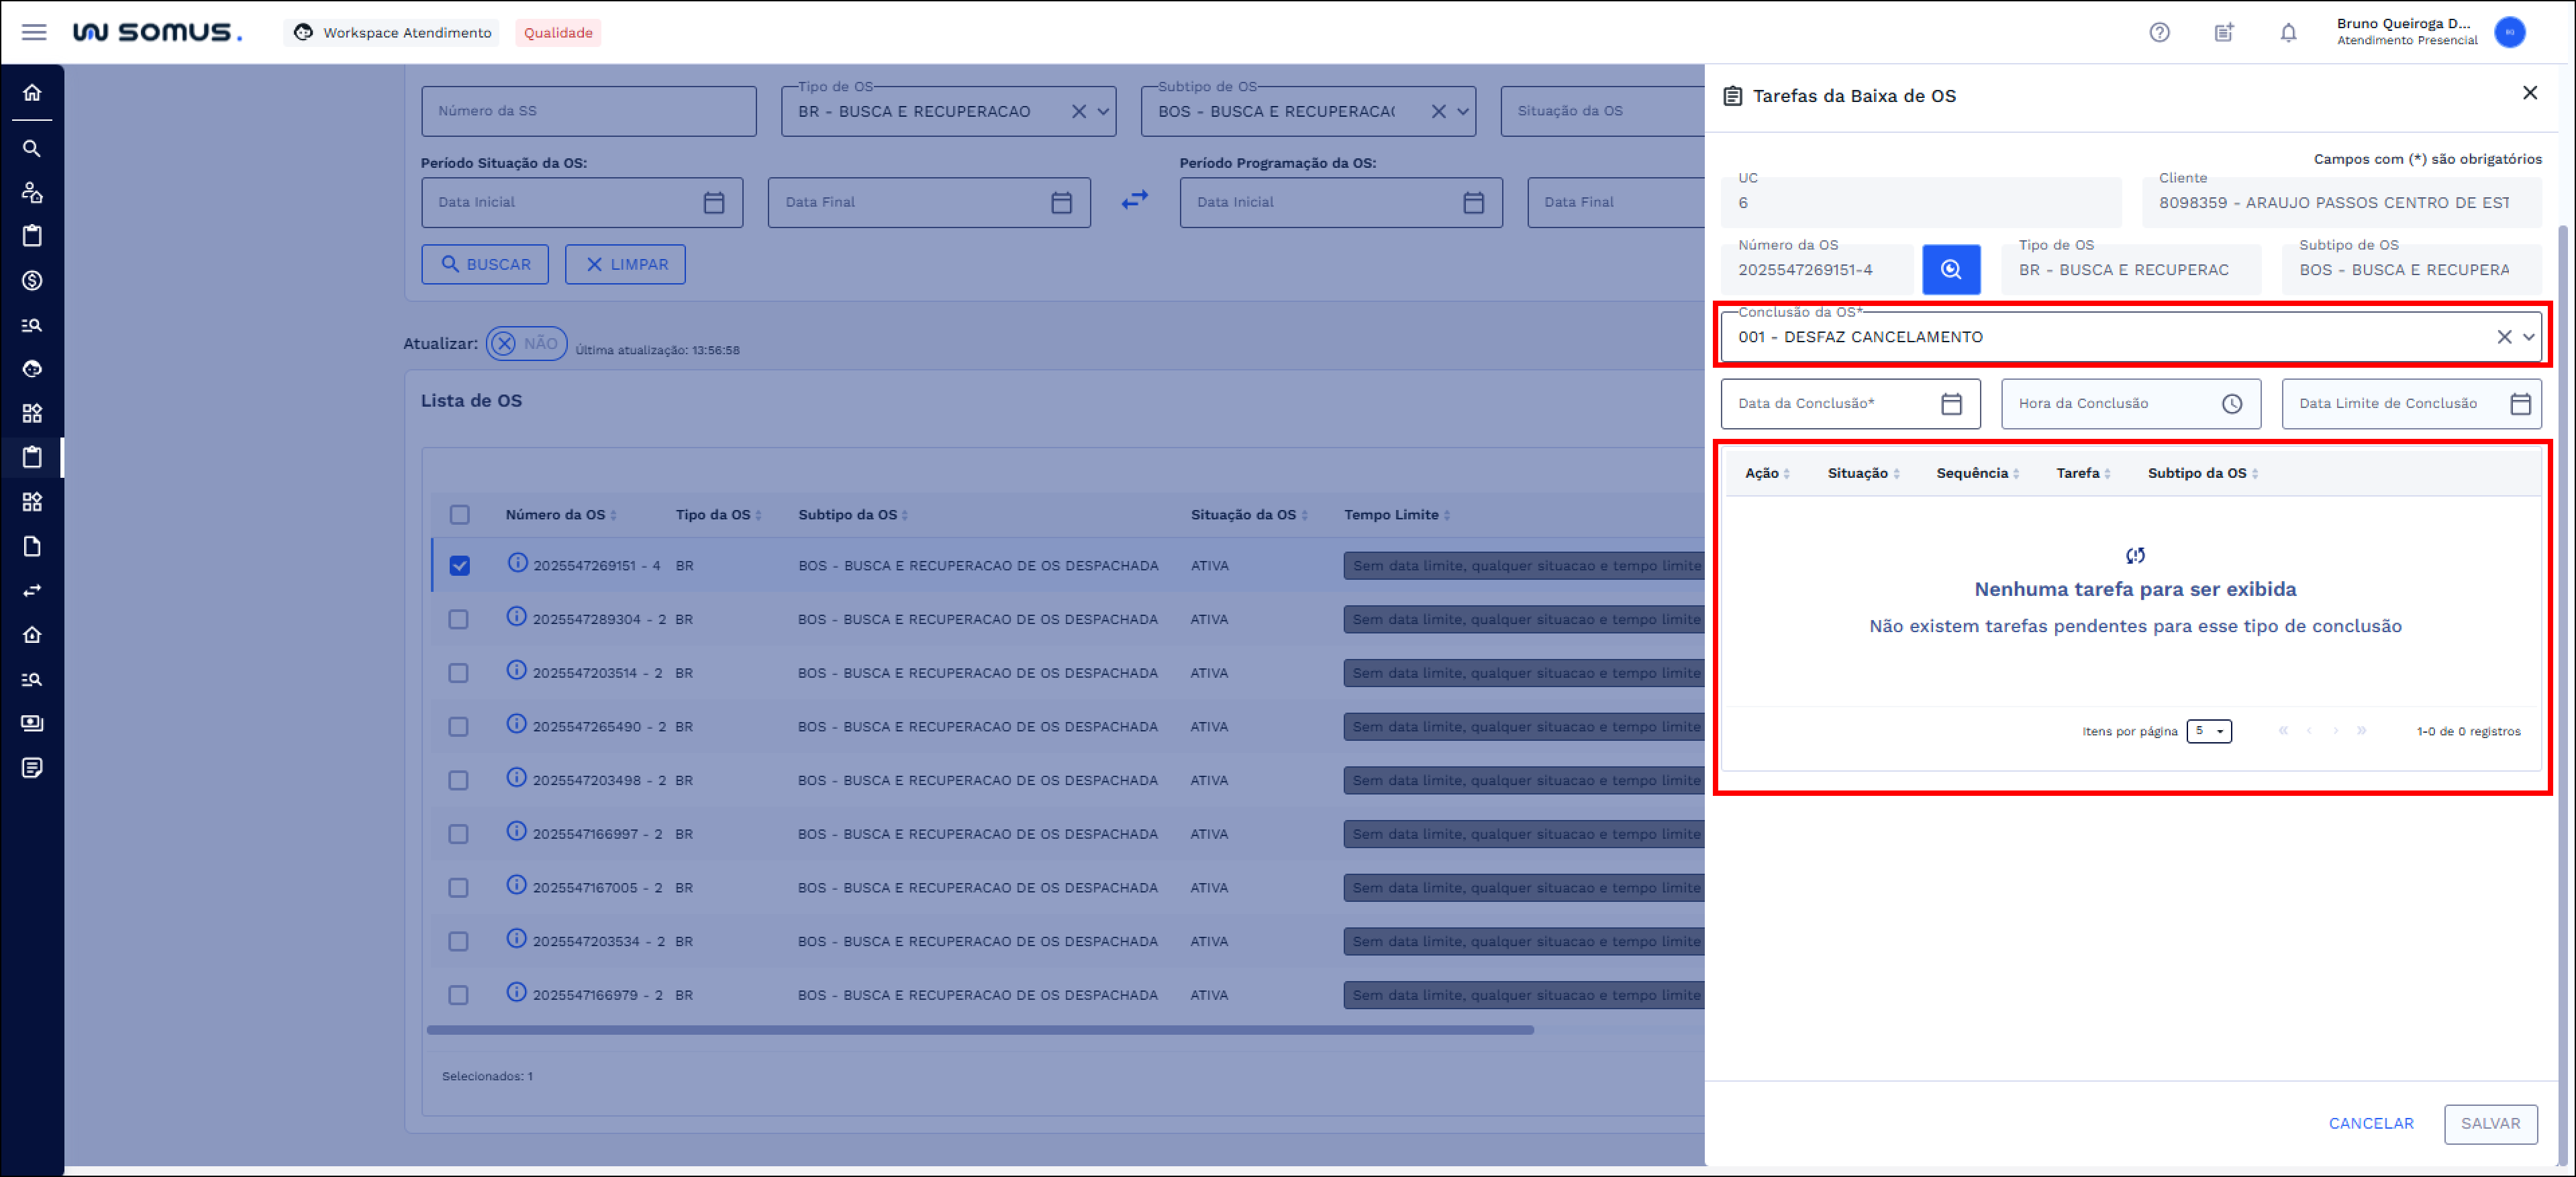The width and height of the screenshot is (2576, 1177).
Task: Open the person-with-house icon in the sidebar
Action: click(32, 192)
